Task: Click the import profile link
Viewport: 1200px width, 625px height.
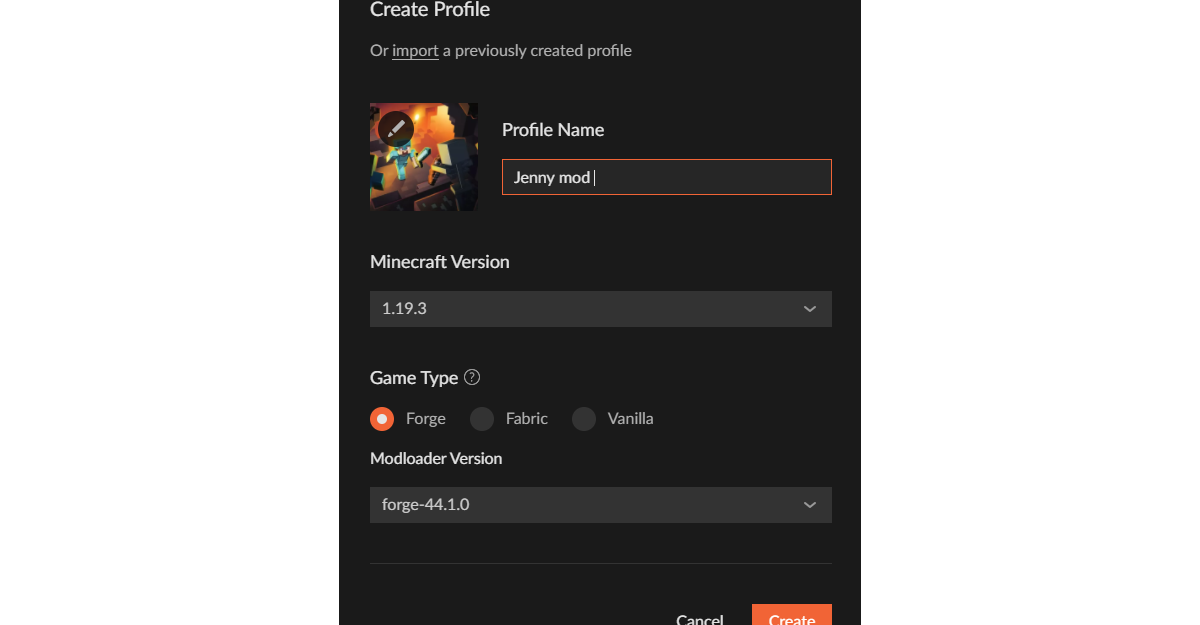Action: pyautogui.click(x=415, y=50)
